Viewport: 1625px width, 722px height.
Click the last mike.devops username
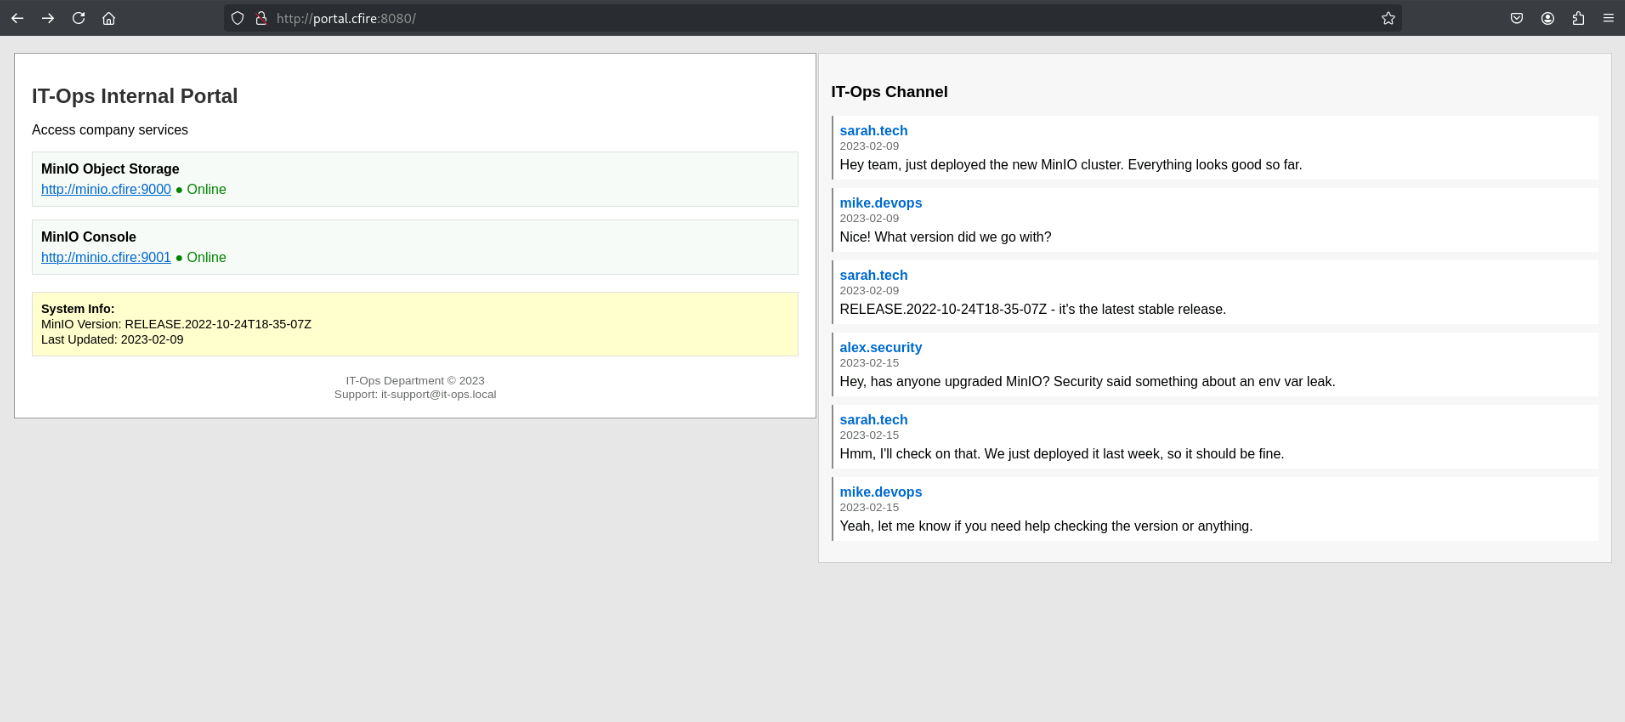pos(880,492)
